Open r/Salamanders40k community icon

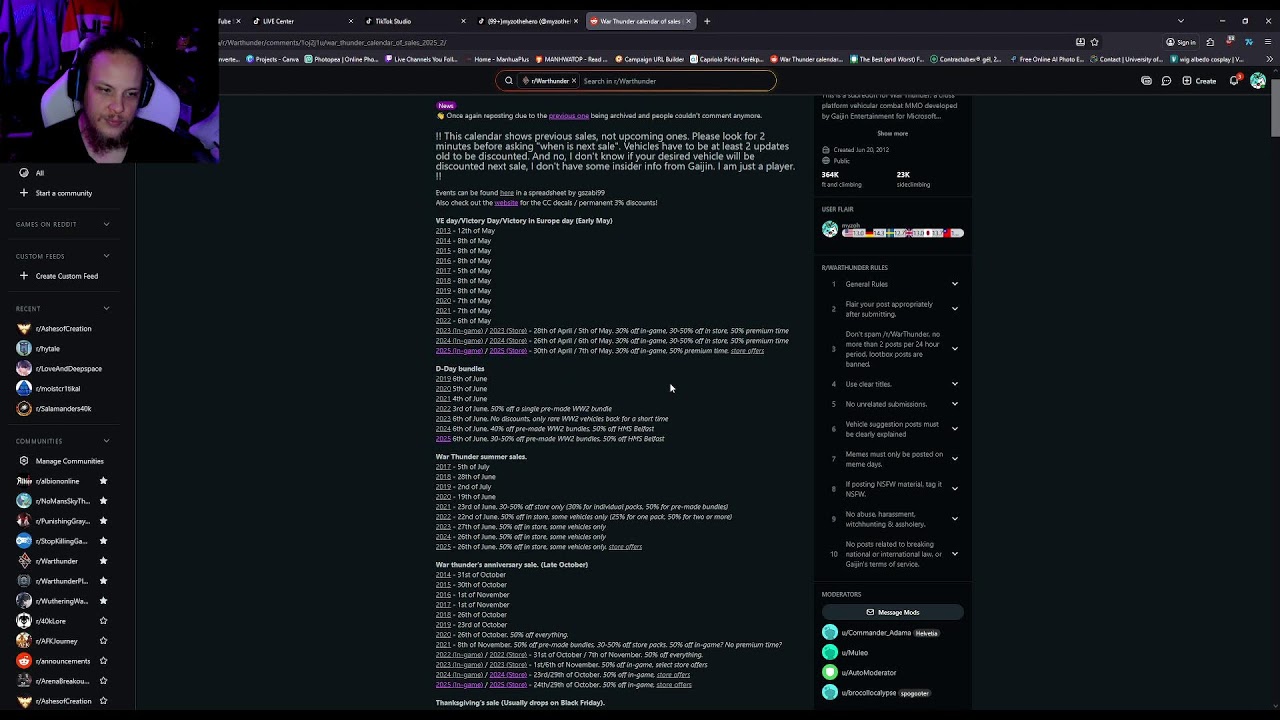[x=24, y=408]
